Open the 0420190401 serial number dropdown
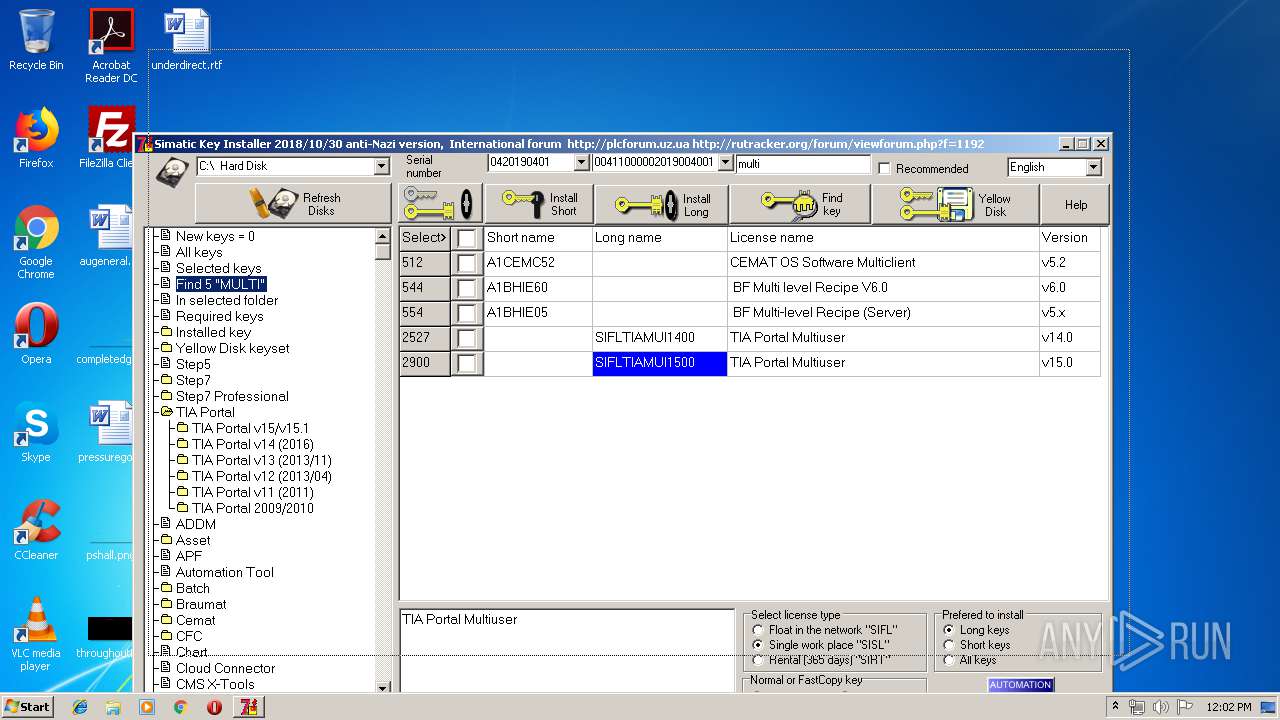 click(x=581, y=162)
